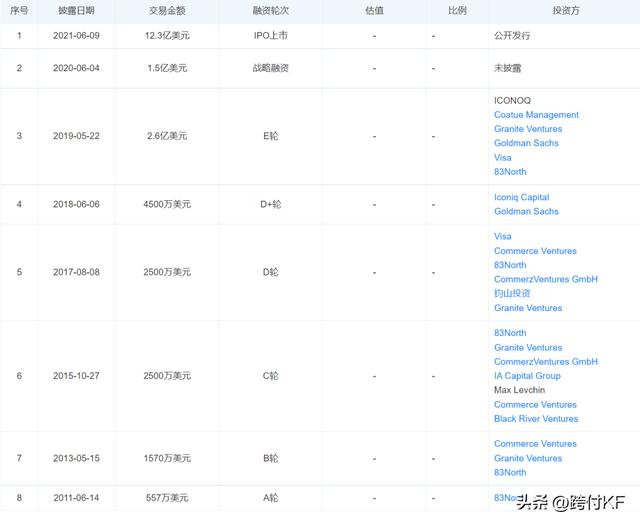Click Iconiq Capital in the D+轮 row
This screenshot has width=640, height=525.
(x=521, y=198)
